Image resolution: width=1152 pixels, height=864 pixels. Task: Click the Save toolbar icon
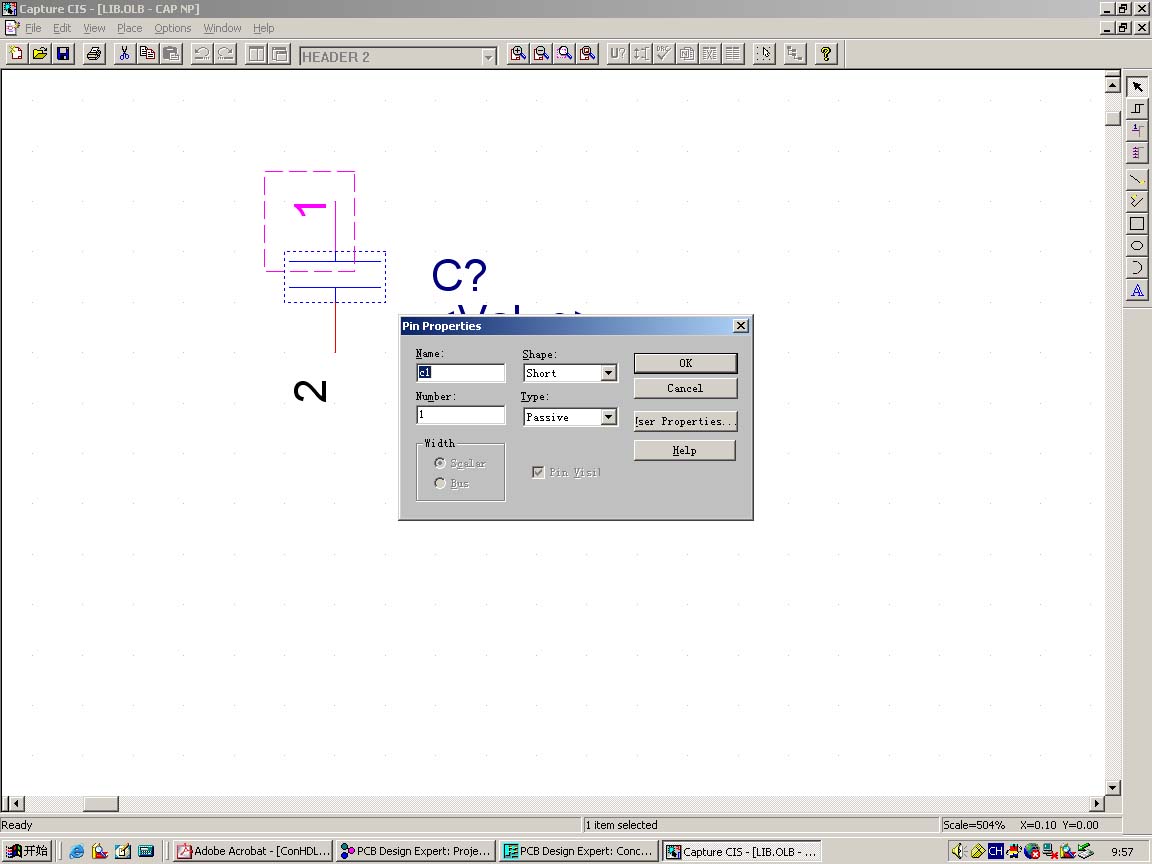point(63,54)
